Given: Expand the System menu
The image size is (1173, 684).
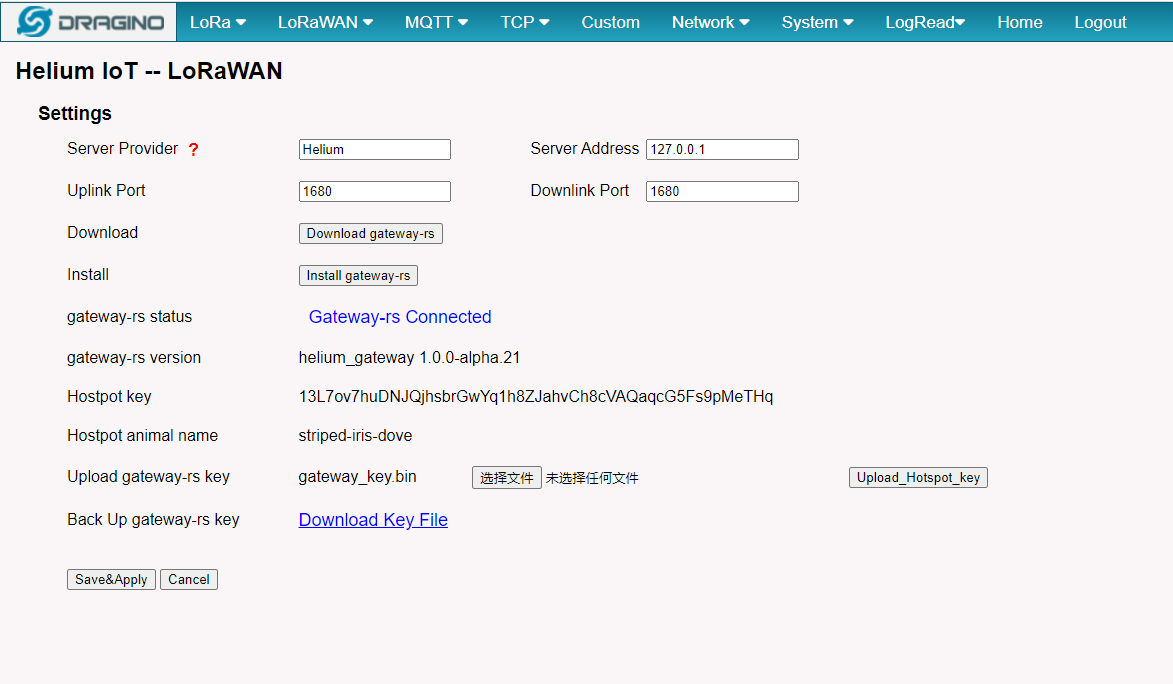Looking at the screenshot, I should 817,22.
